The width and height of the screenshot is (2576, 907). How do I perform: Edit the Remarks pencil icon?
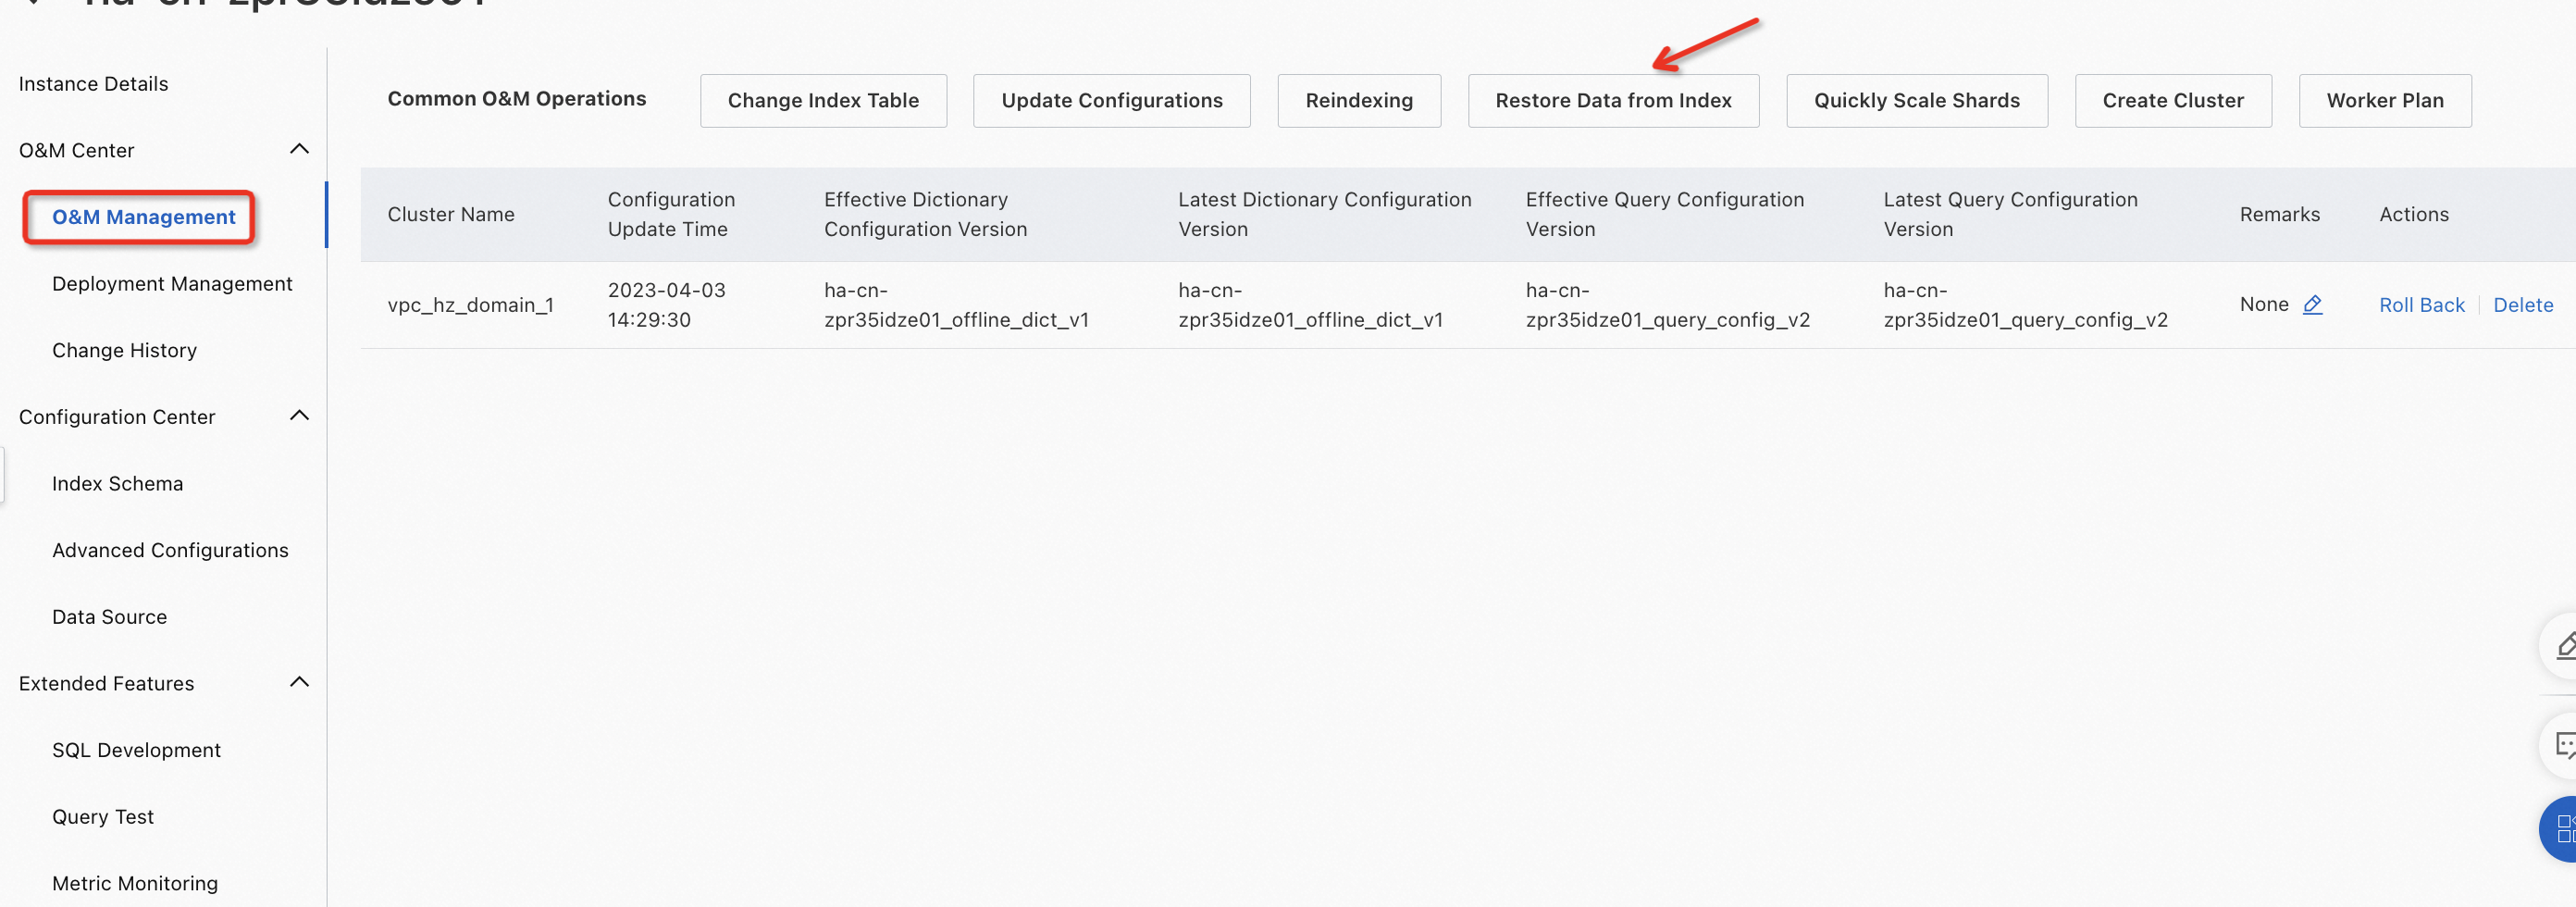(2312, 305)
